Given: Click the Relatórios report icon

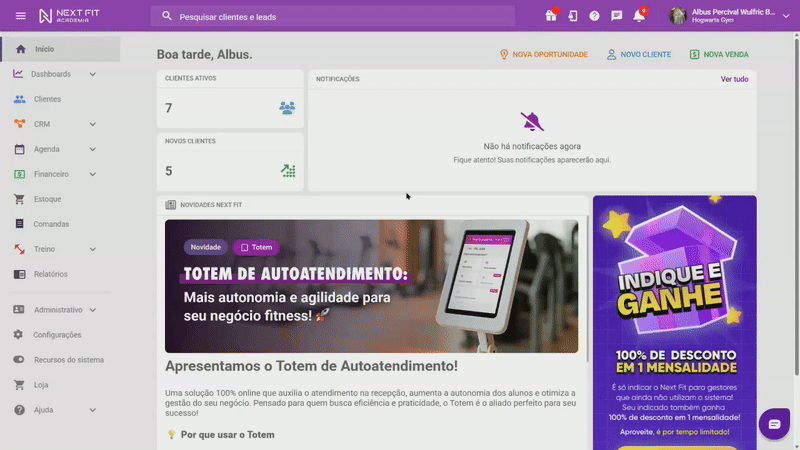Looking at the screenshot, I should point(19,274).
